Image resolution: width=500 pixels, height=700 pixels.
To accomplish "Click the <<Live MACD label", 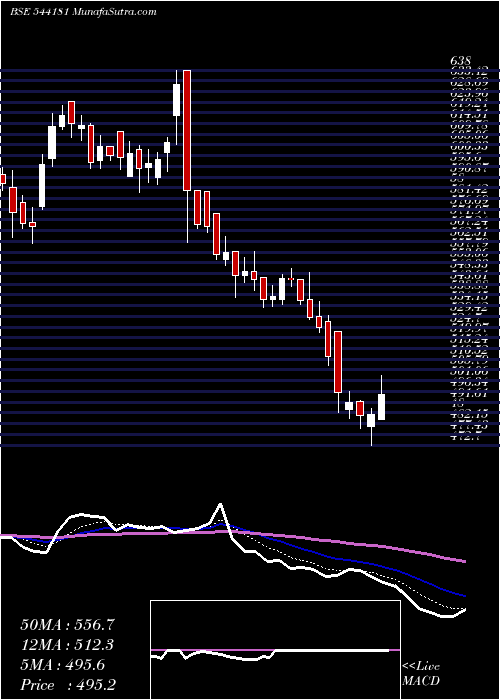I will (x=421, y=674).
